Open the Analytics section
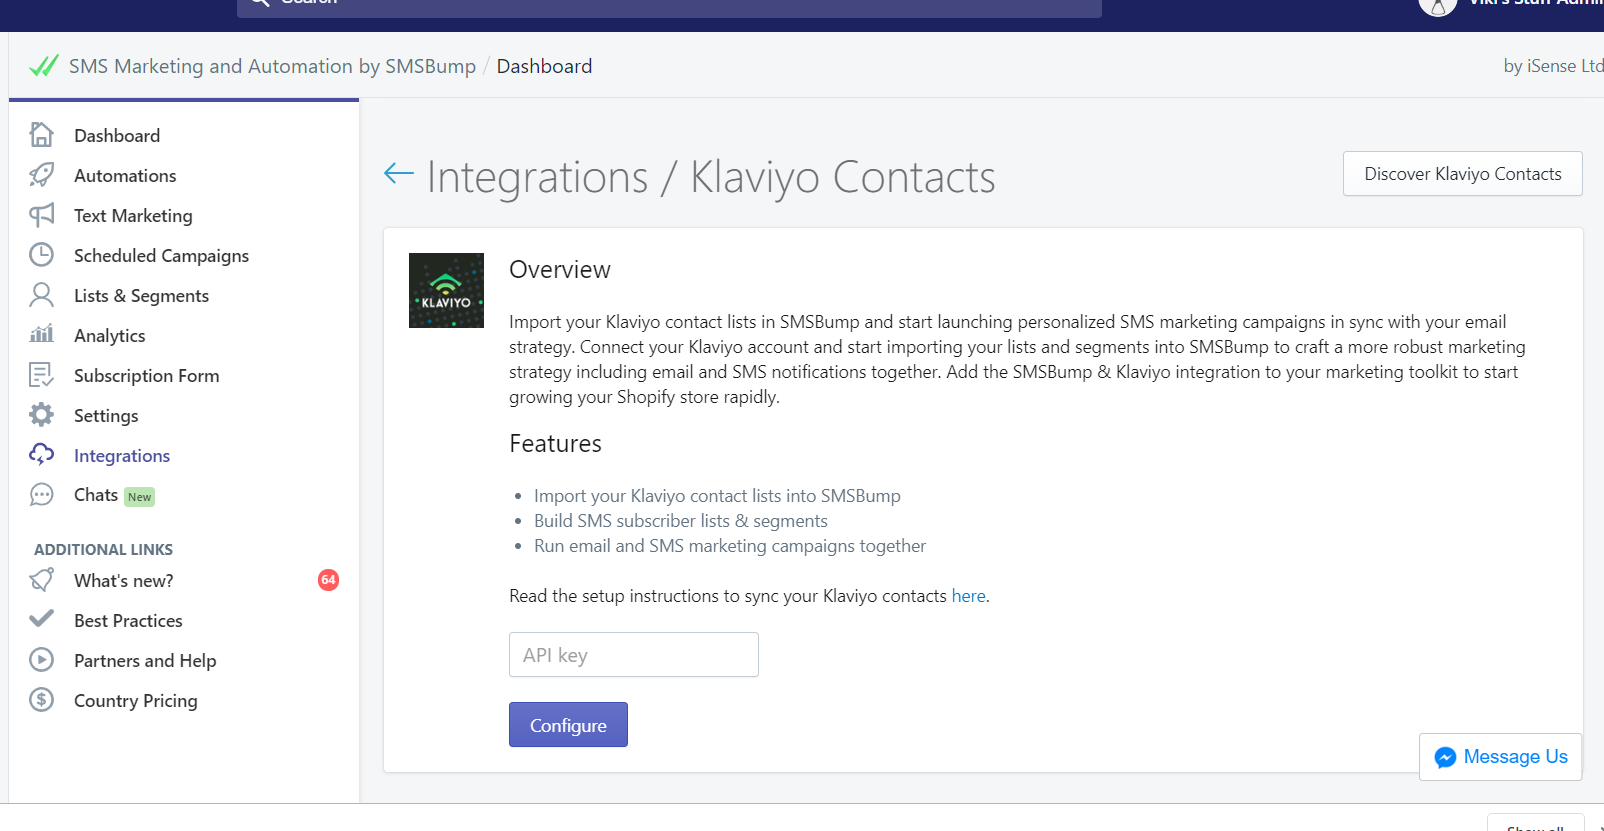This screenshot has height=831, width=1604. point(109,336)
